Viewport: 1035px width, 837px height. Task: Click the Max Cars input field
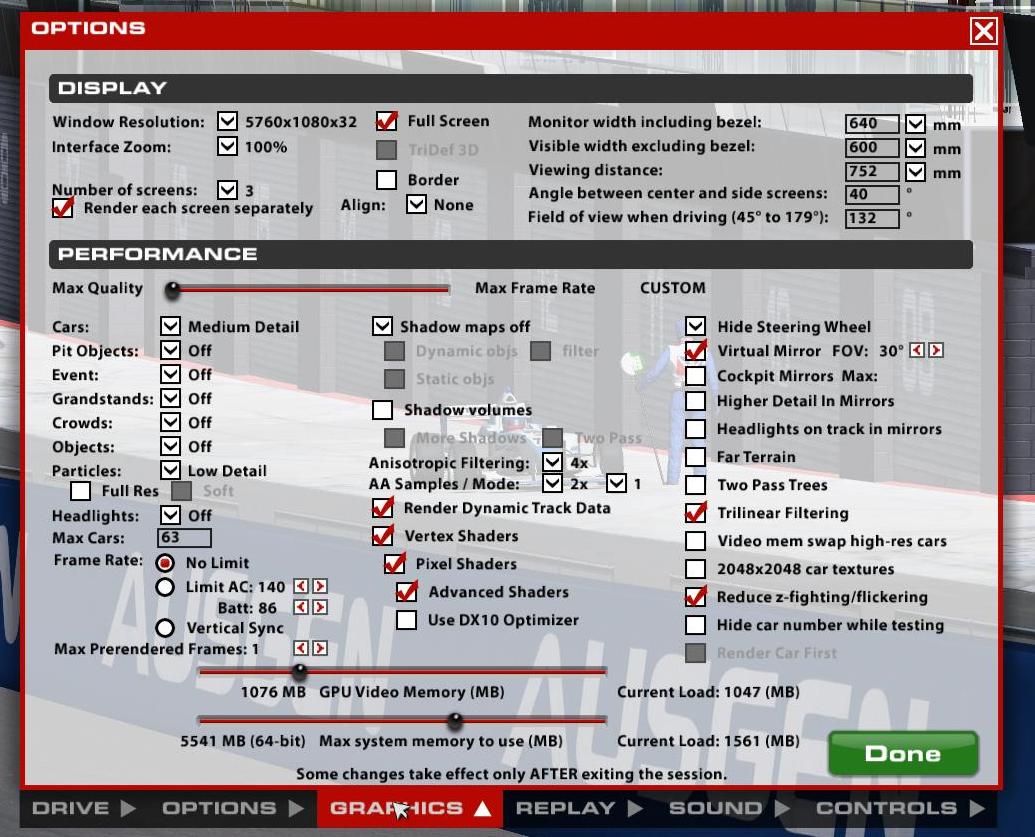click(x=184, y=538)
